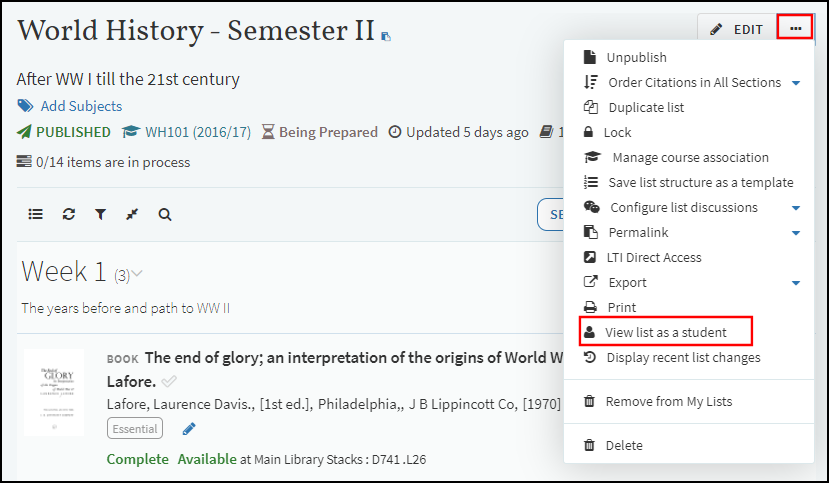Expand Order Citations in All Sections submenu

(x=796, y=83)
